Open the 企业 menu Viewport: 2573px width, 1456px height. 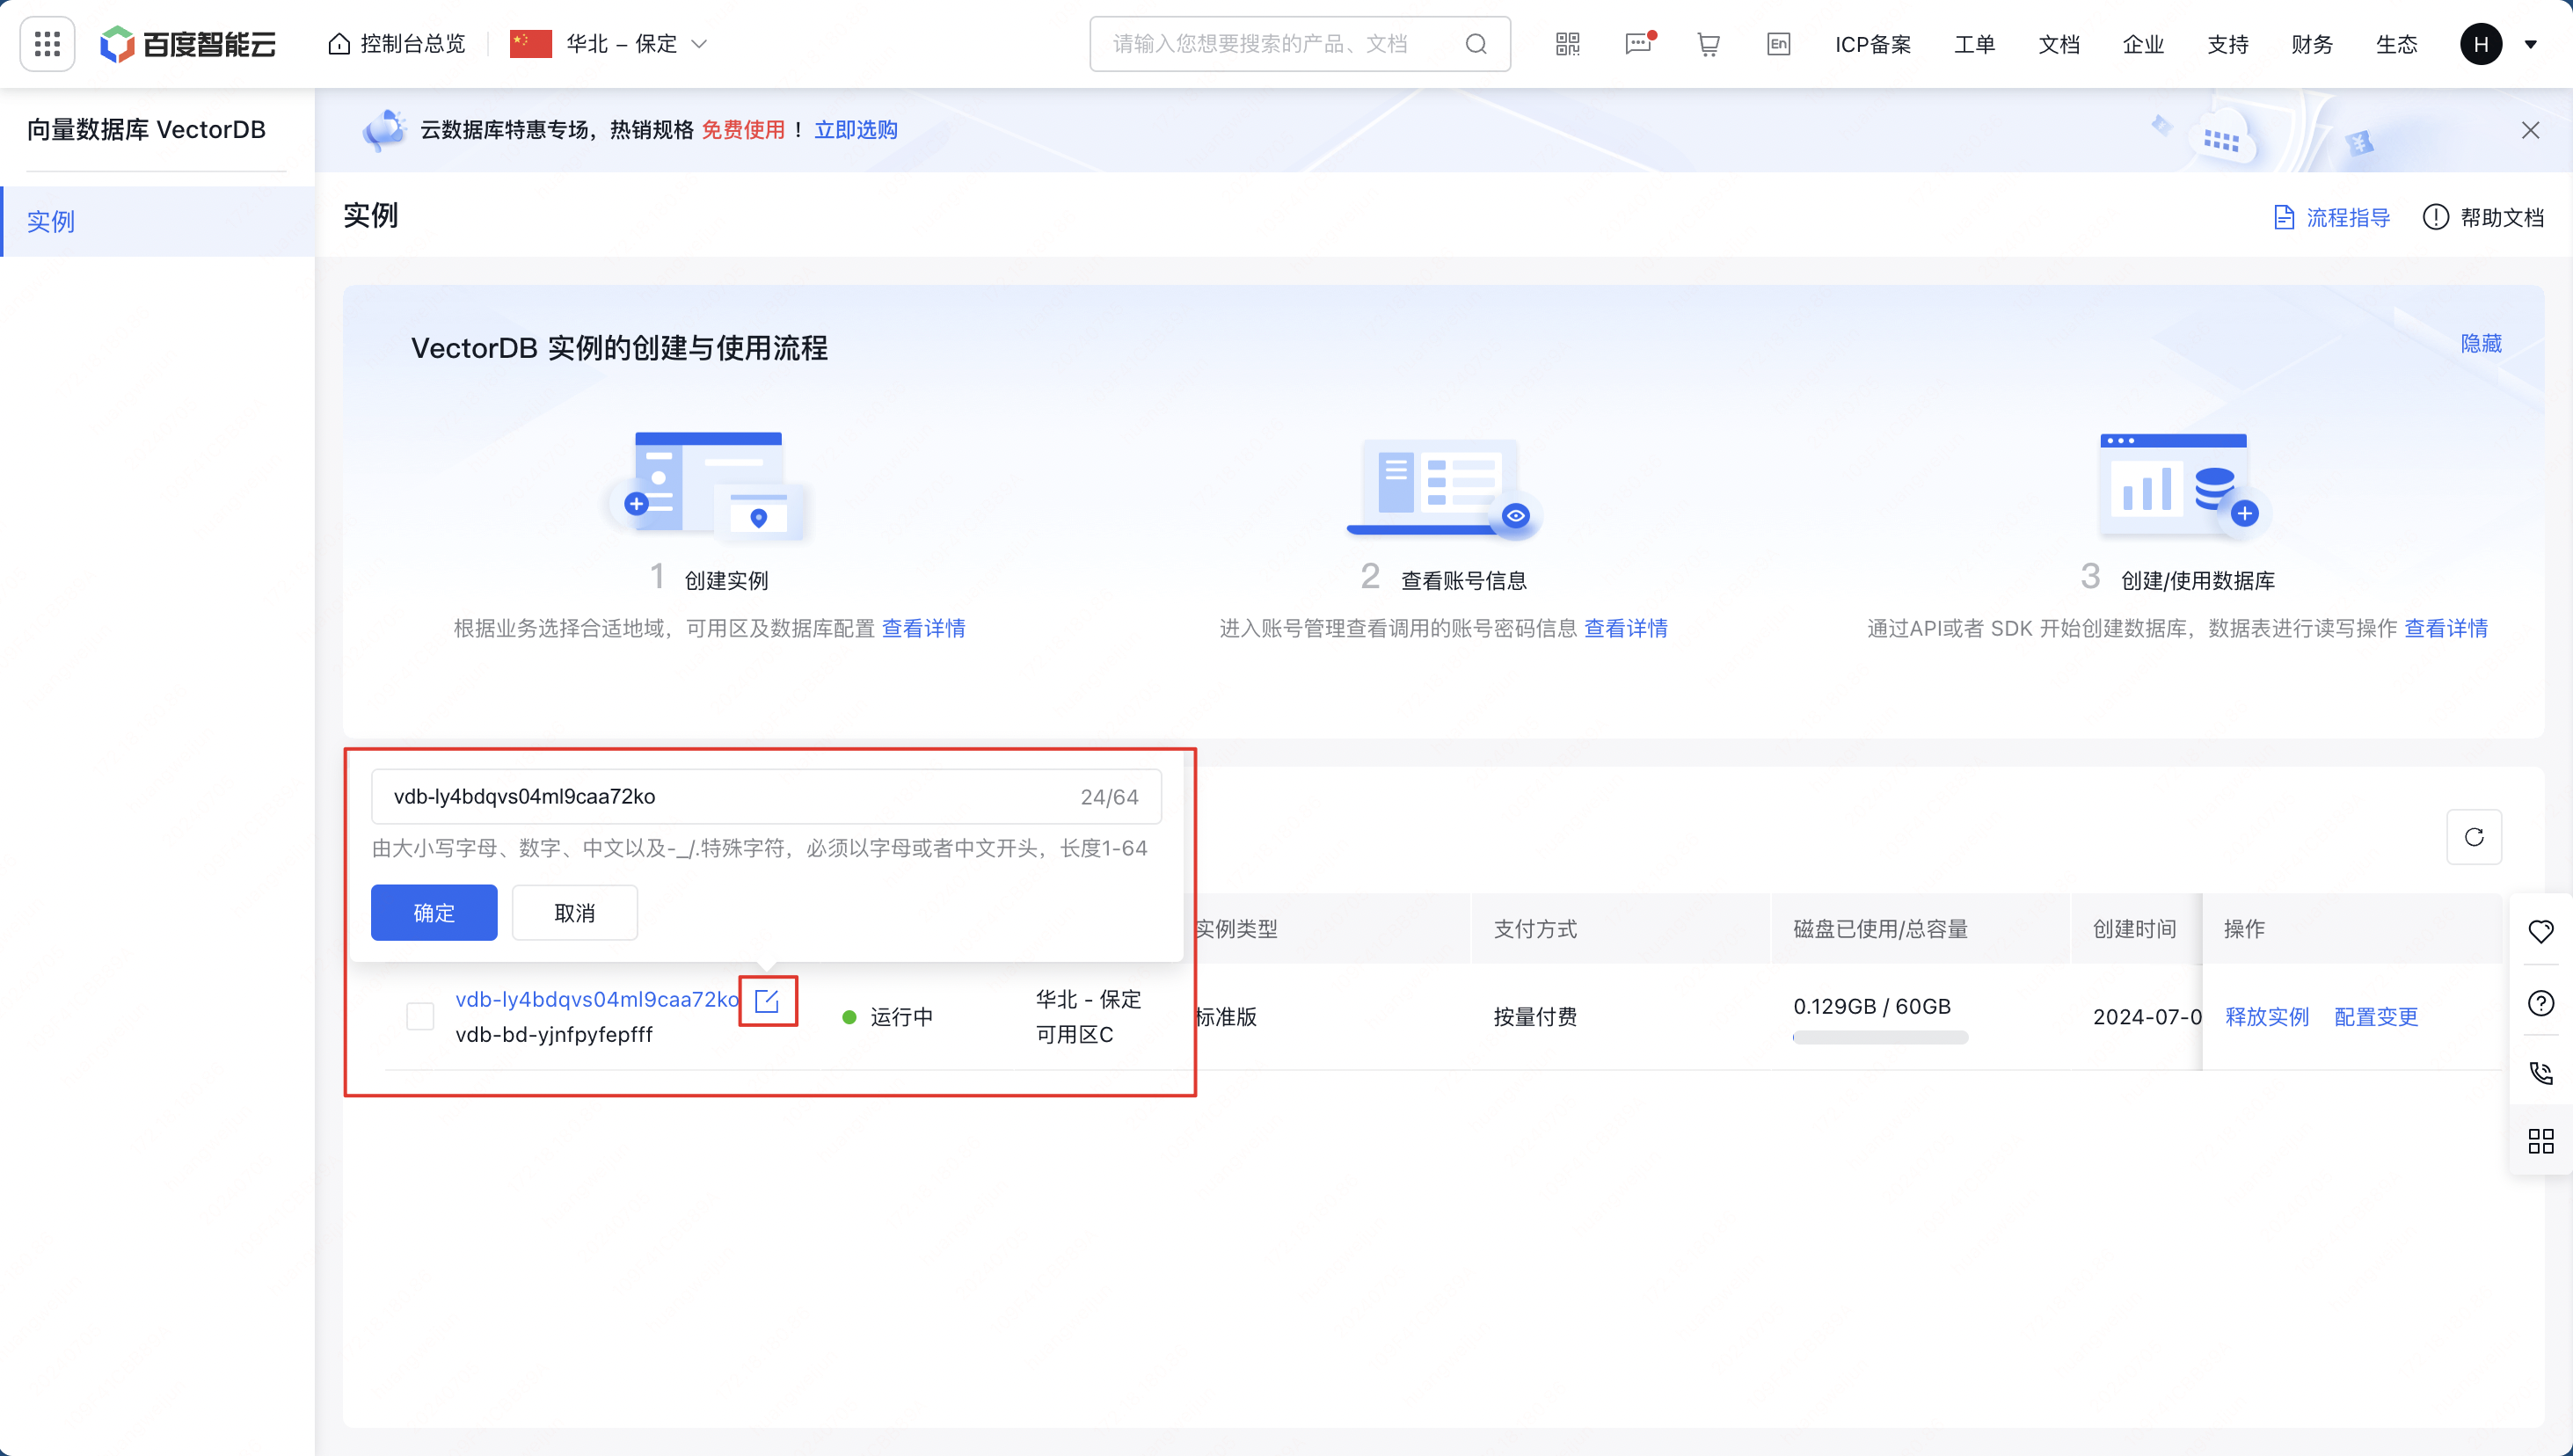2143,44
